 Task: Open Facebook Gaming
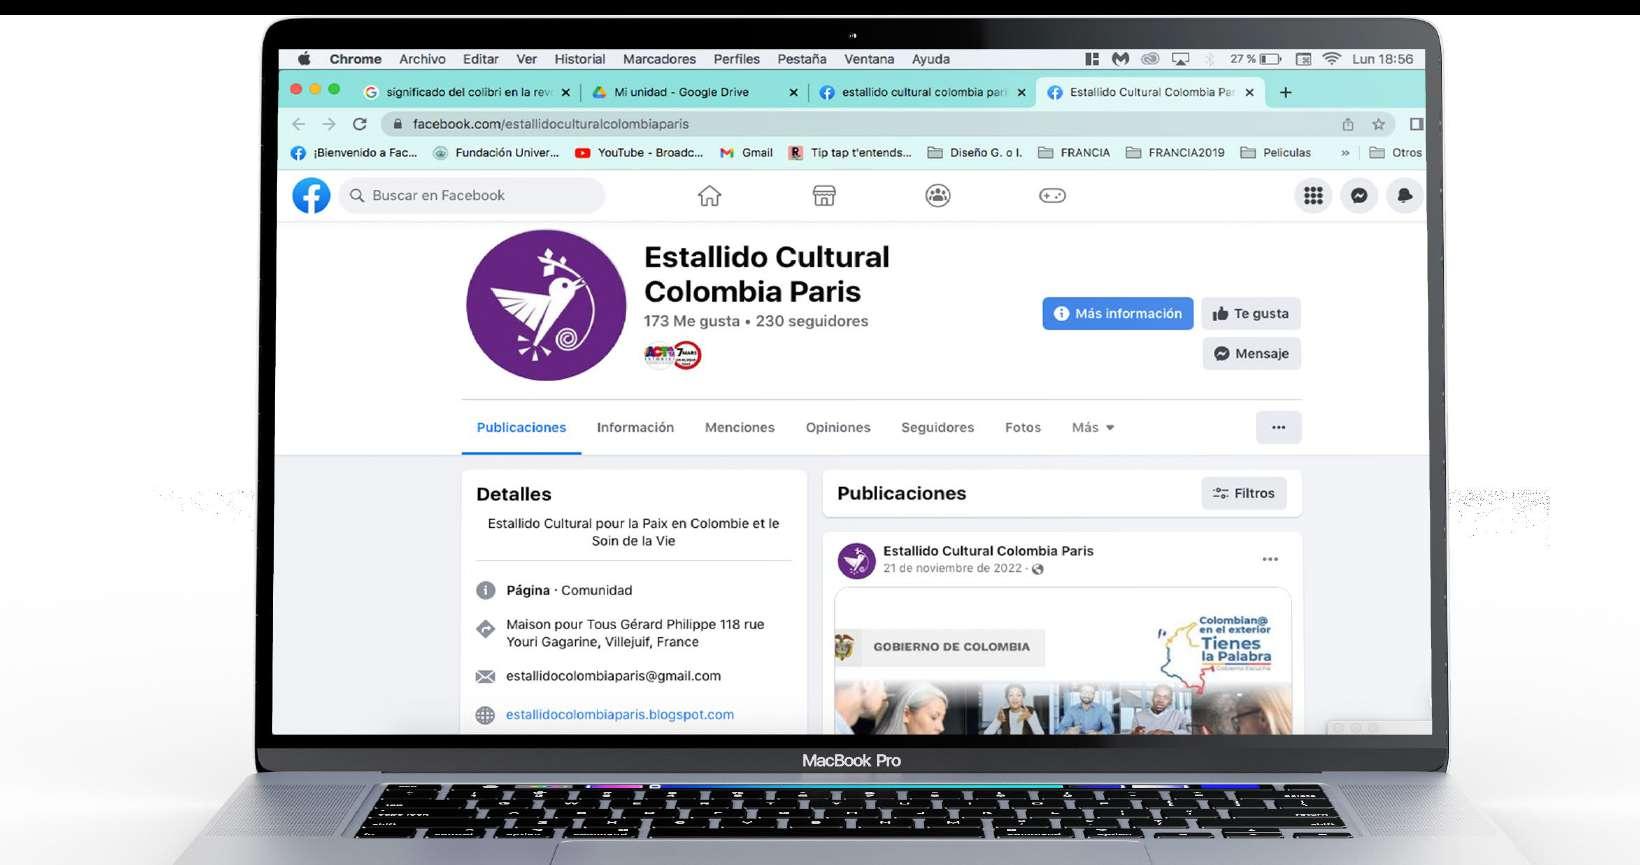point(1052,196)
